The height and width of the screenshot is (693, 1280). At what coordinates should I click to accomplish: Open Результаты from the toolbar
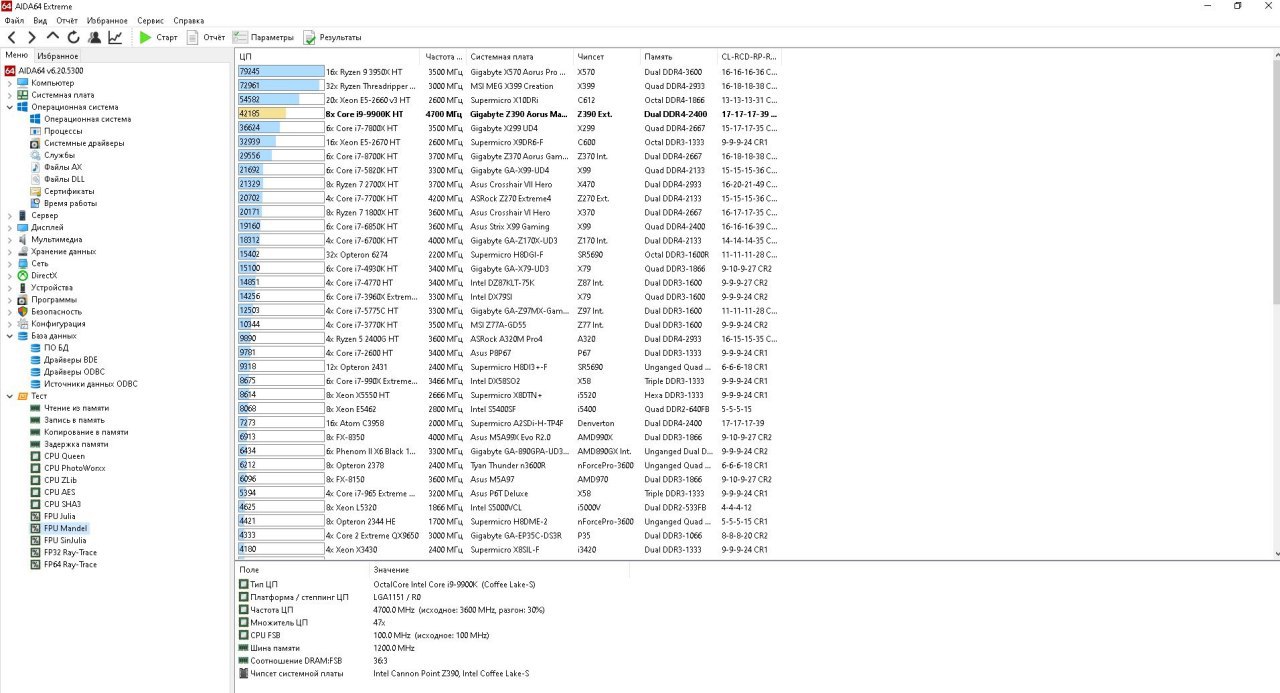point(333,37)
